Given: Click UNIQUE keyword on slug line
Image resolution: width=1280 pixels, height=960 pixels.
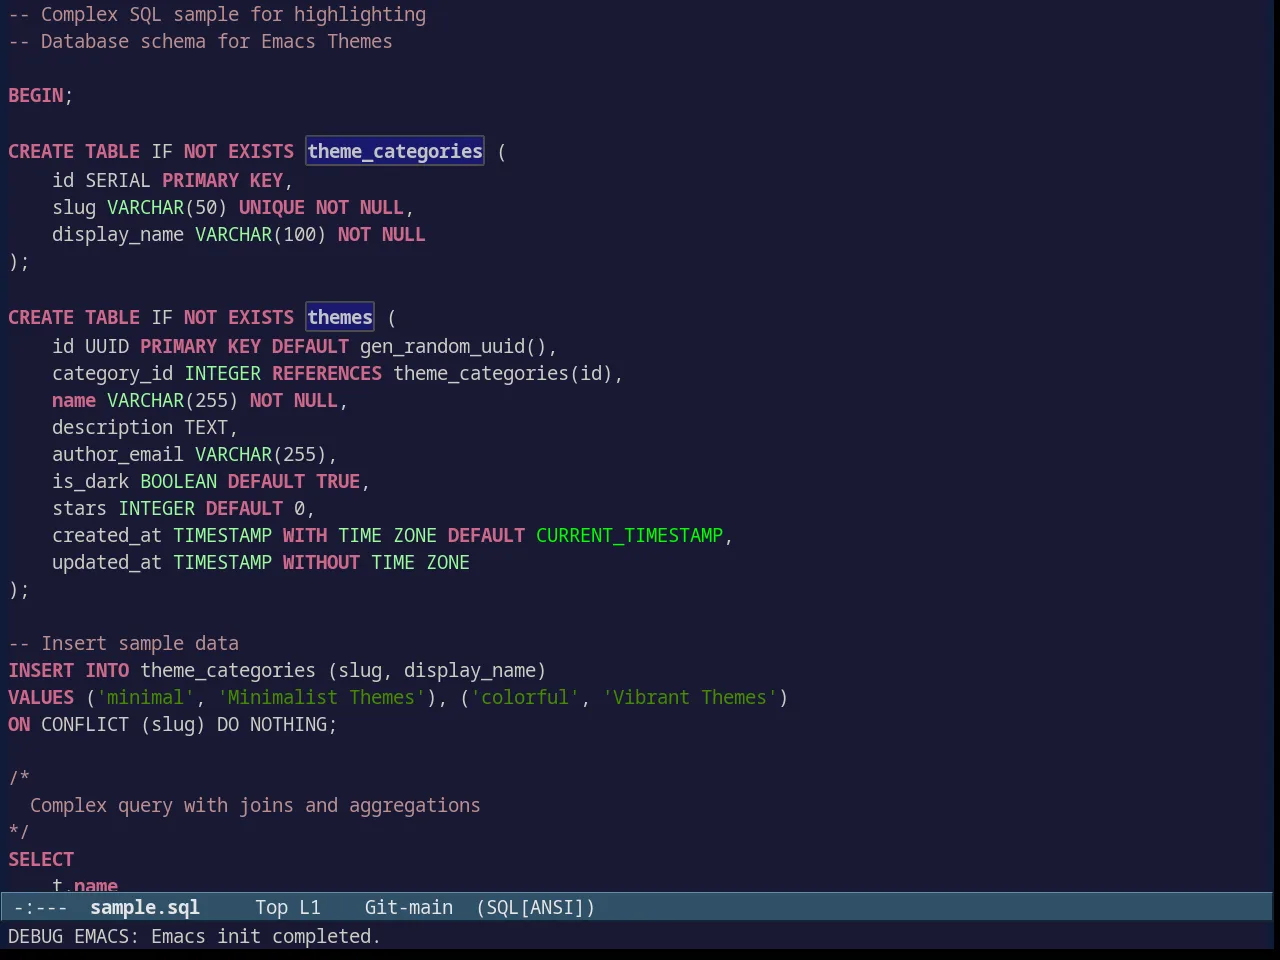Looking at the screenshot, I should tap(272, 207).
